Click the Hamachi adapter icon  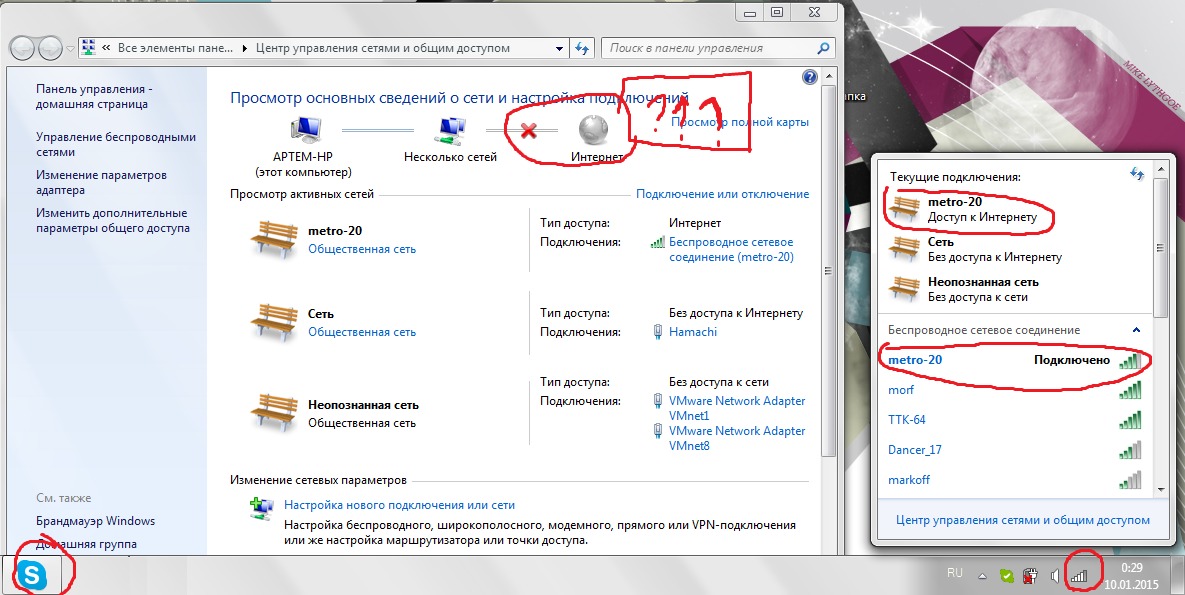pos(657,332)
